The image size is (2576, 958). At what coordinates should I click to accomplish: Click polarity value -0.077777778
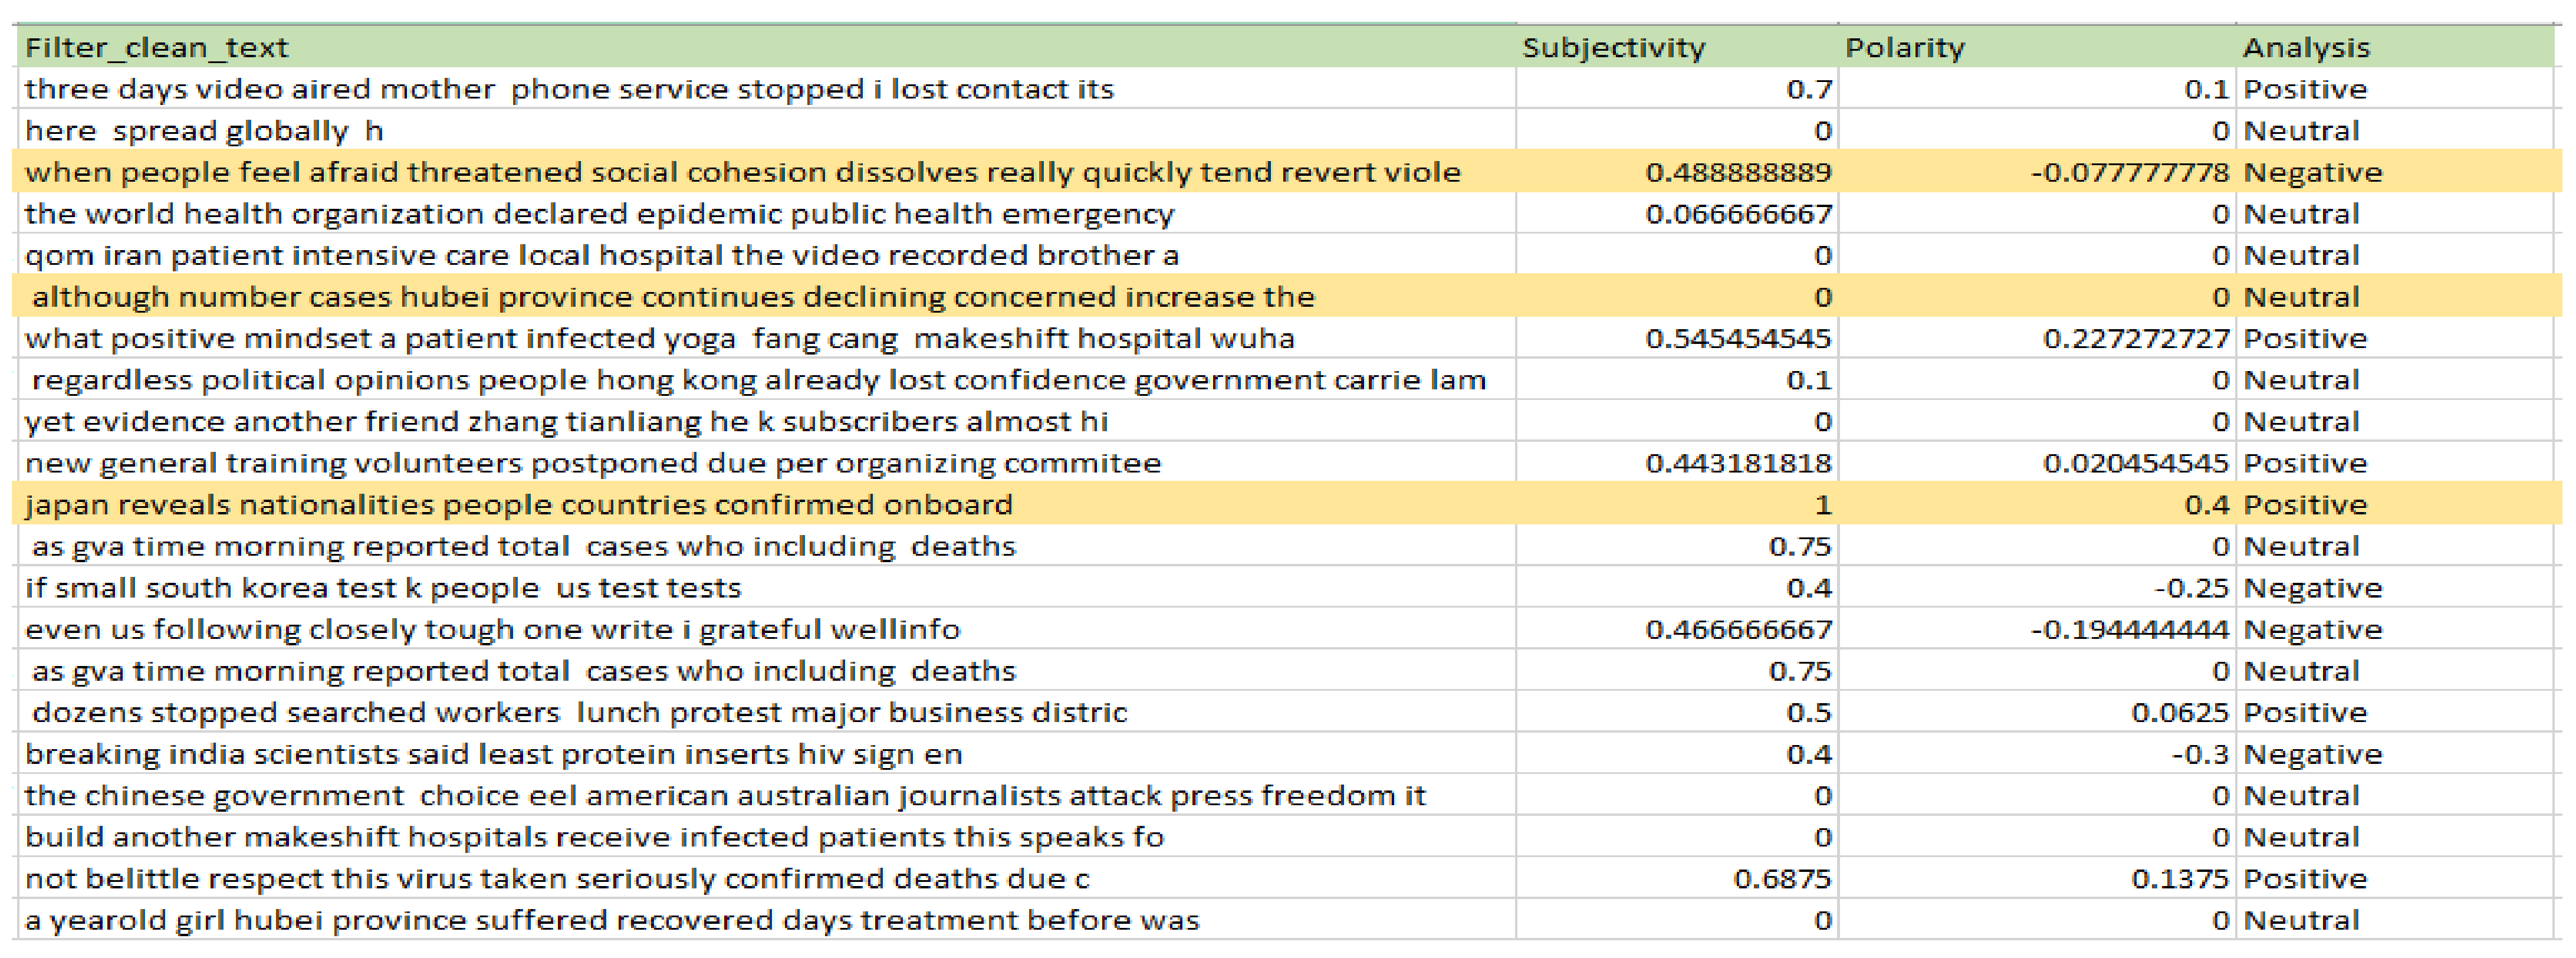[2129, 172]
